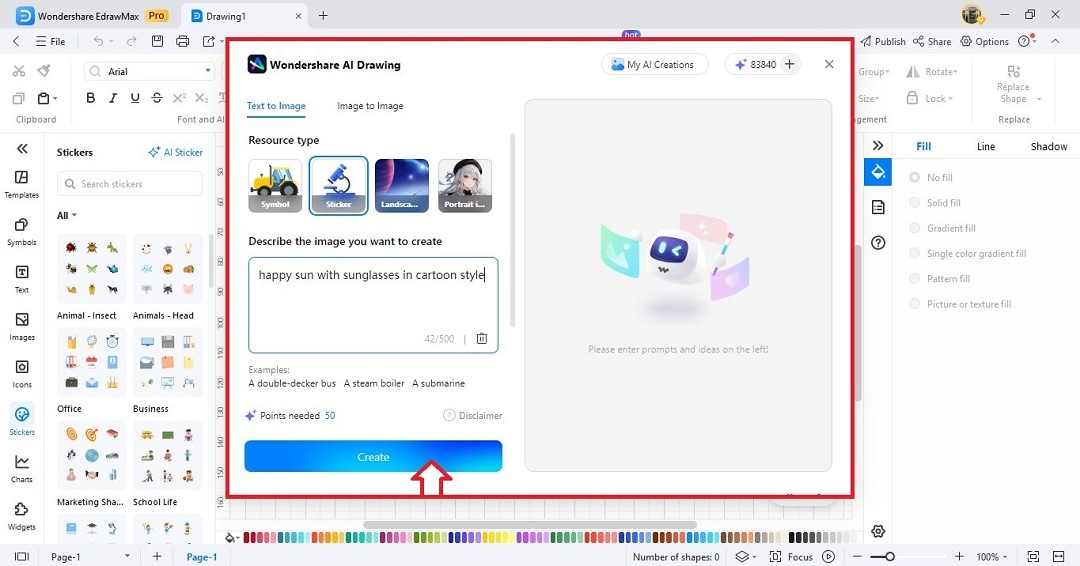Screen dimensions: 1080x566
Task: Clear prompt with trash icon
Action: [482, 338]
